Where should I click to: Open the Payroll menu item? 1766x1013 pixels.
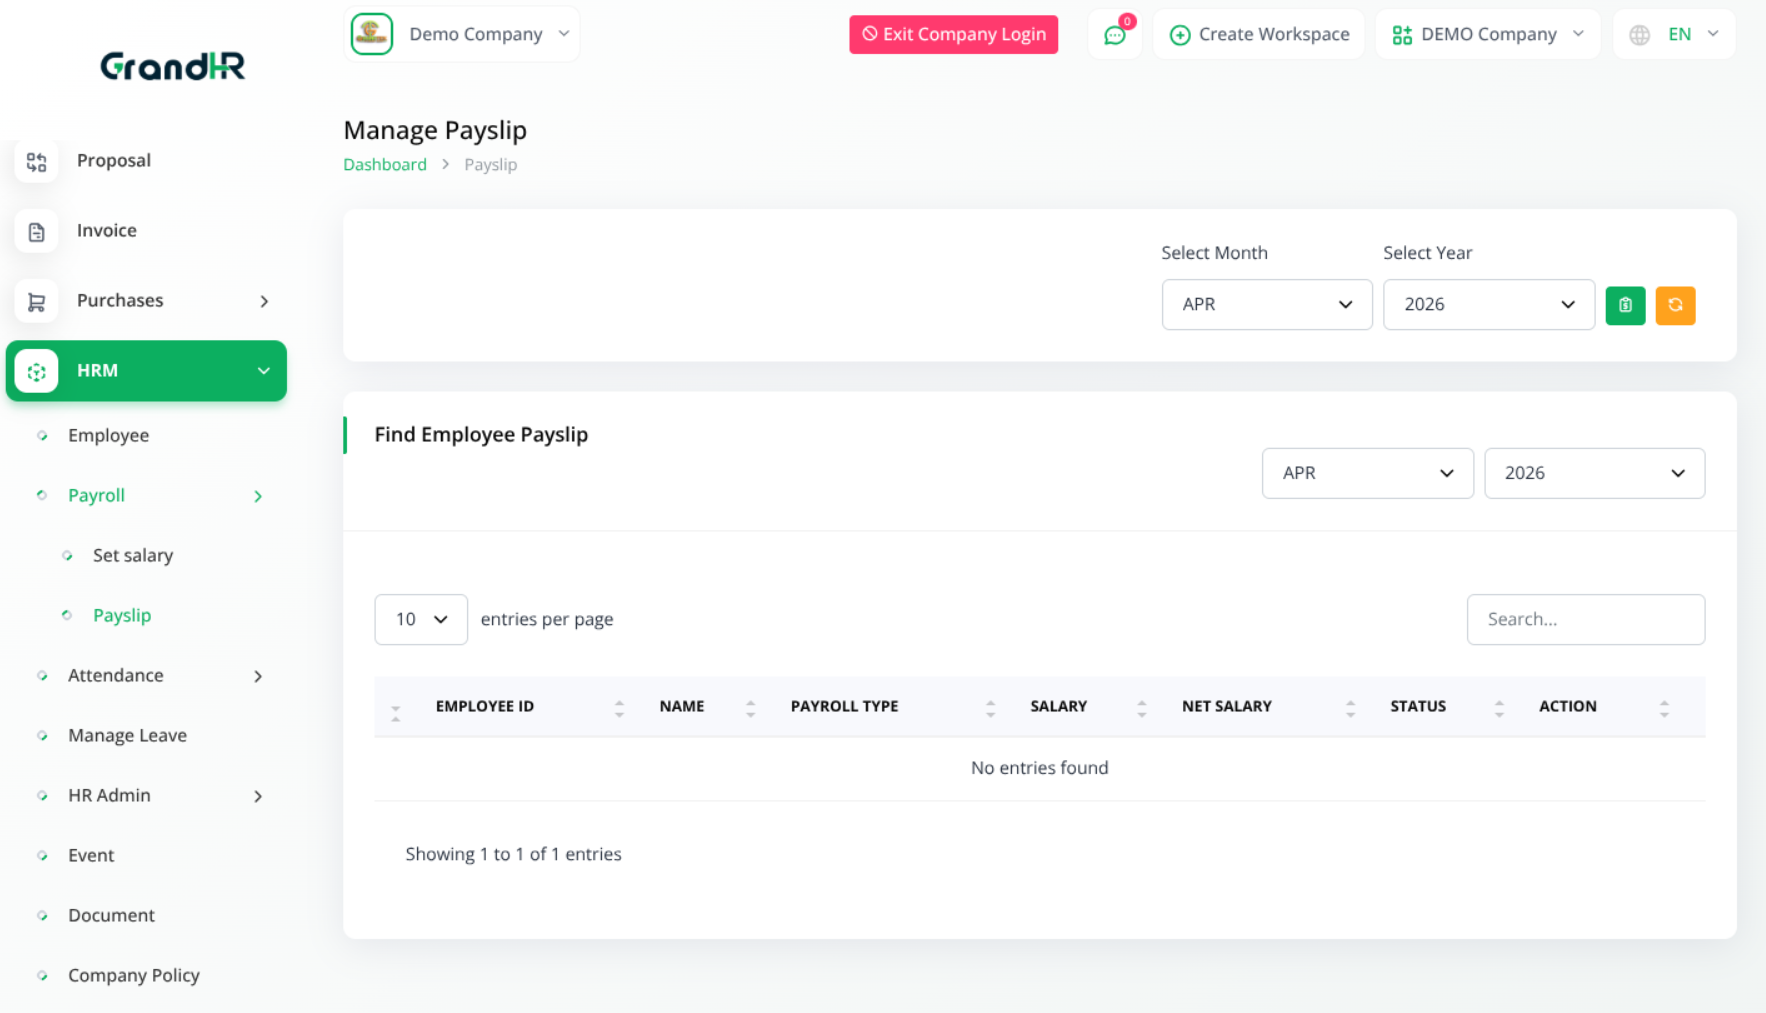(96, 495)
